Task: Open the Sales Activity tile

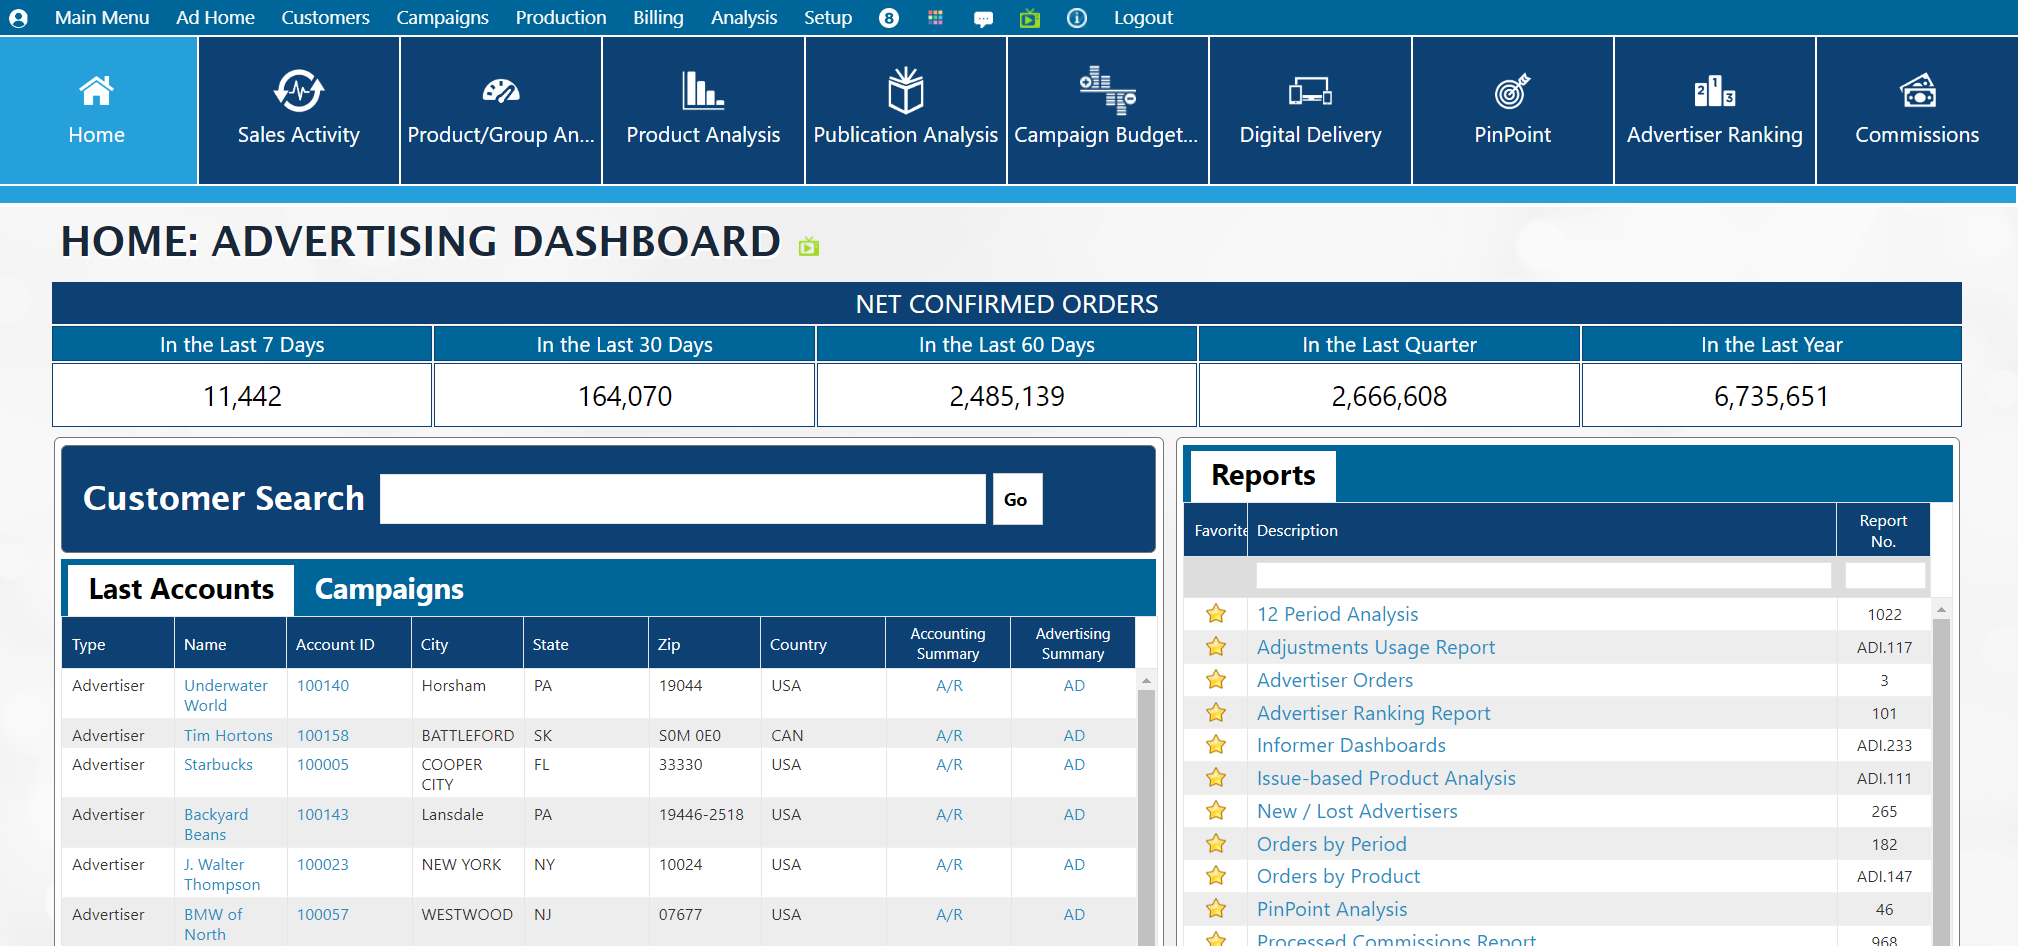Action: click(x=298, y=110)
